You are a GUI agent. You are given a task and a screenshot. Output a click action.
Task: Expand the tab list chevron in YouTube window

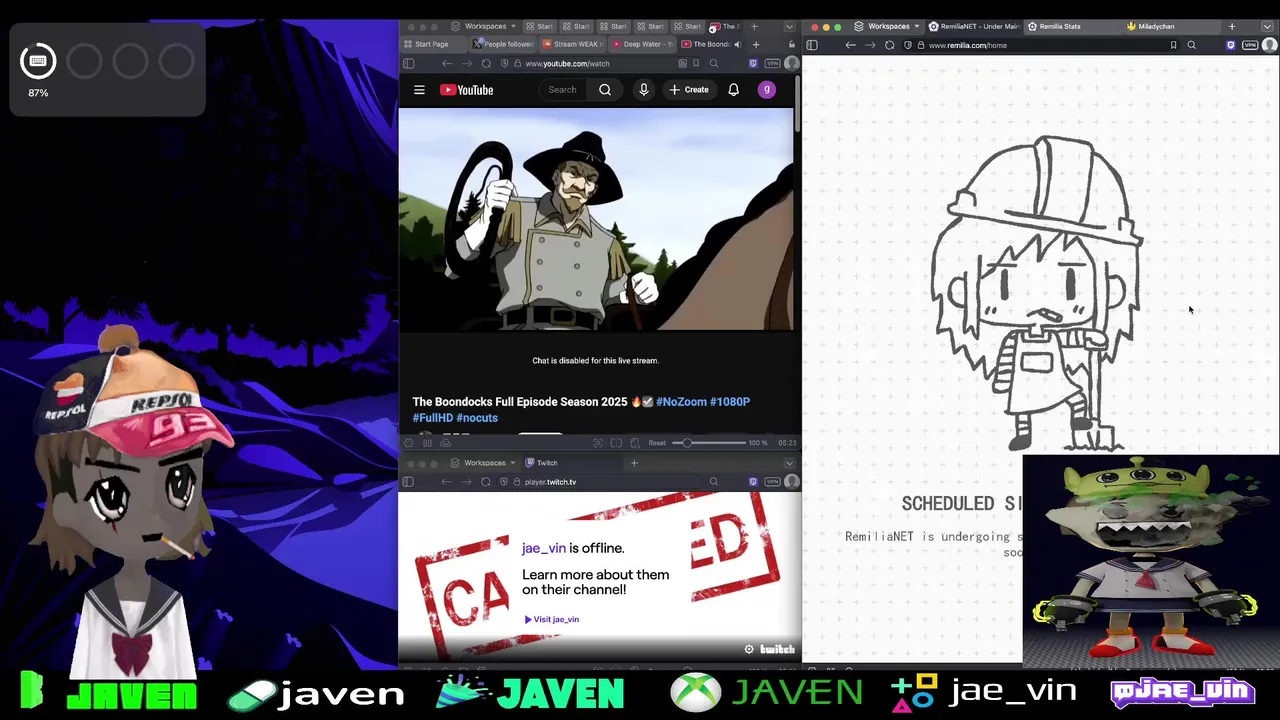tap(789, 27)
